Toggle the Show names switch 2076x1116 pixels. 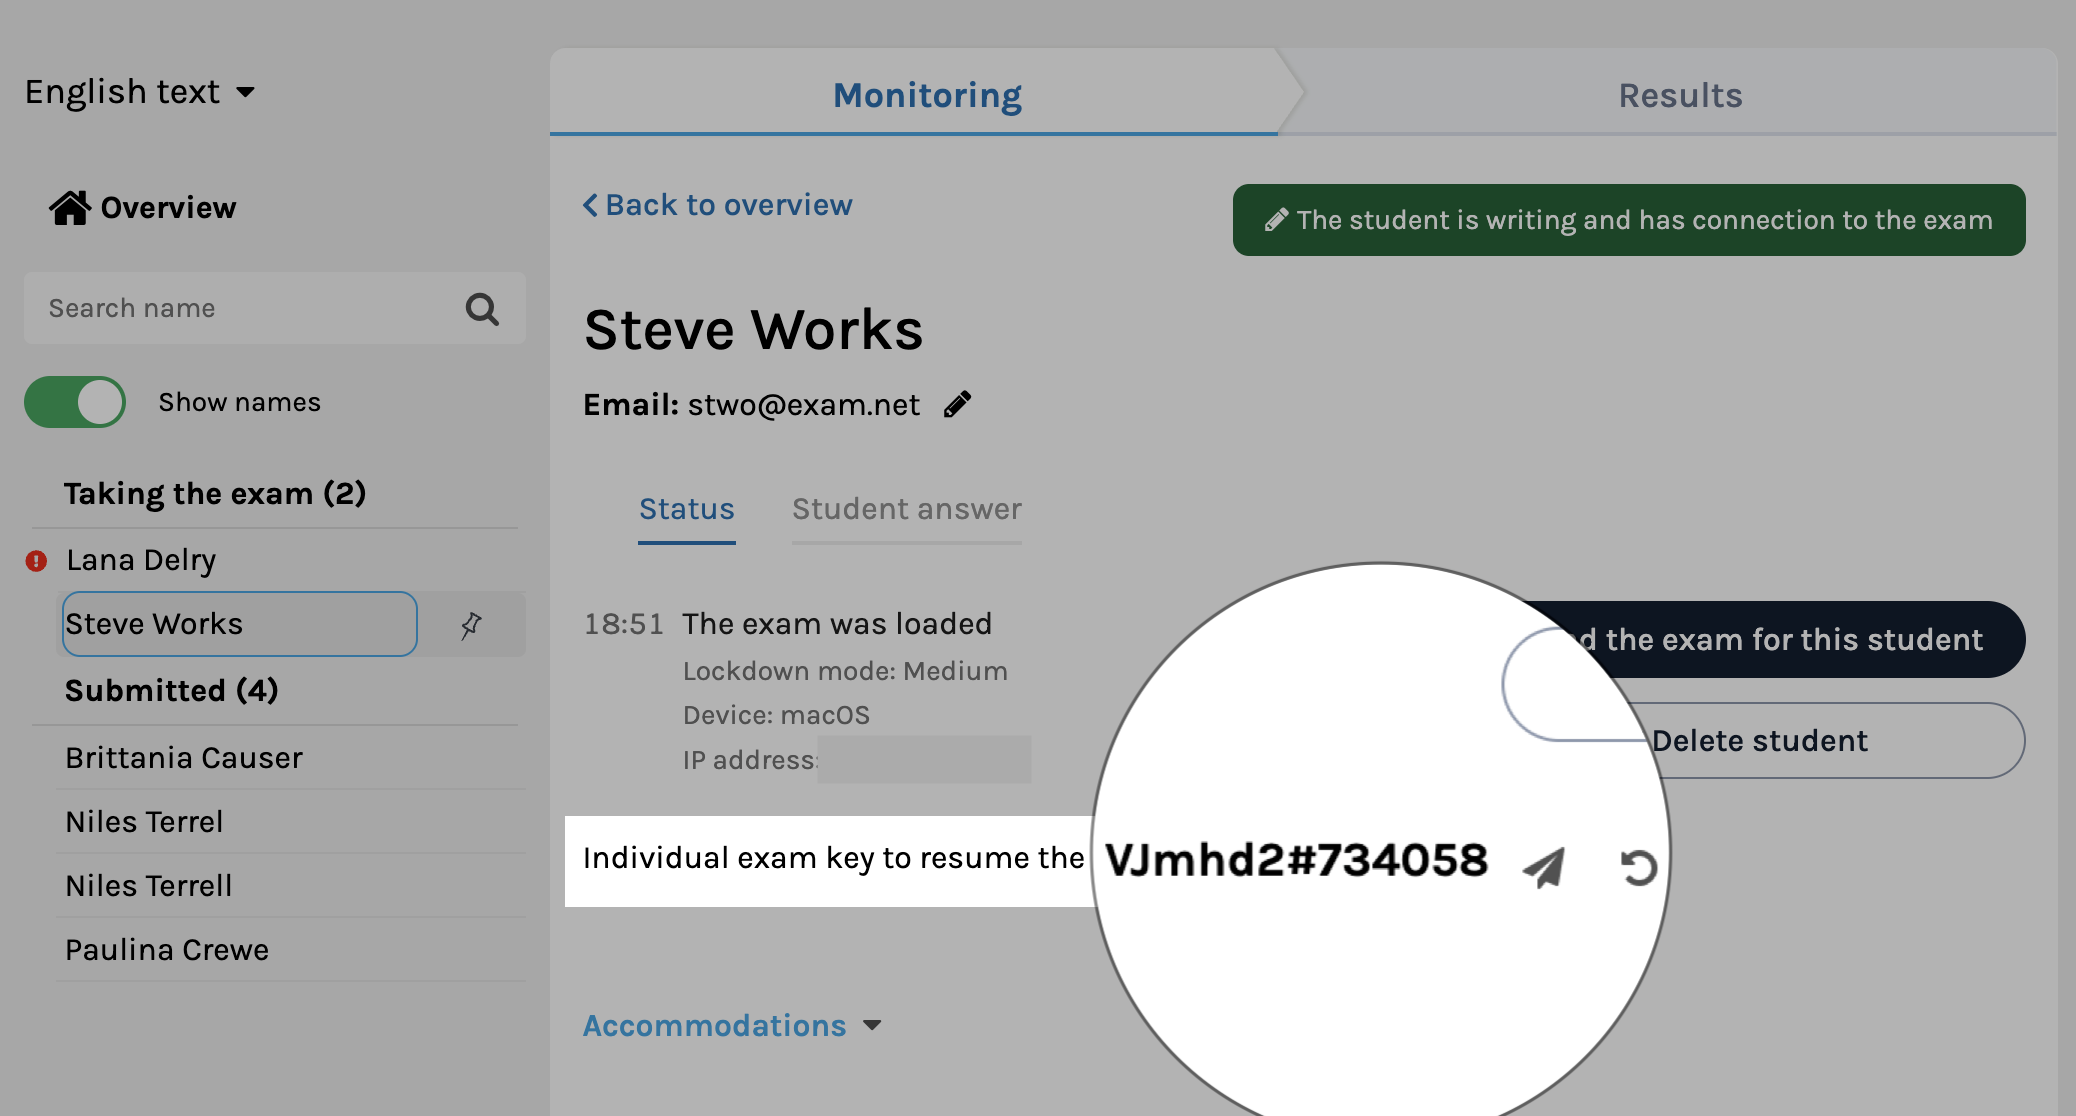pyautogui.click(x=75, y=402)
